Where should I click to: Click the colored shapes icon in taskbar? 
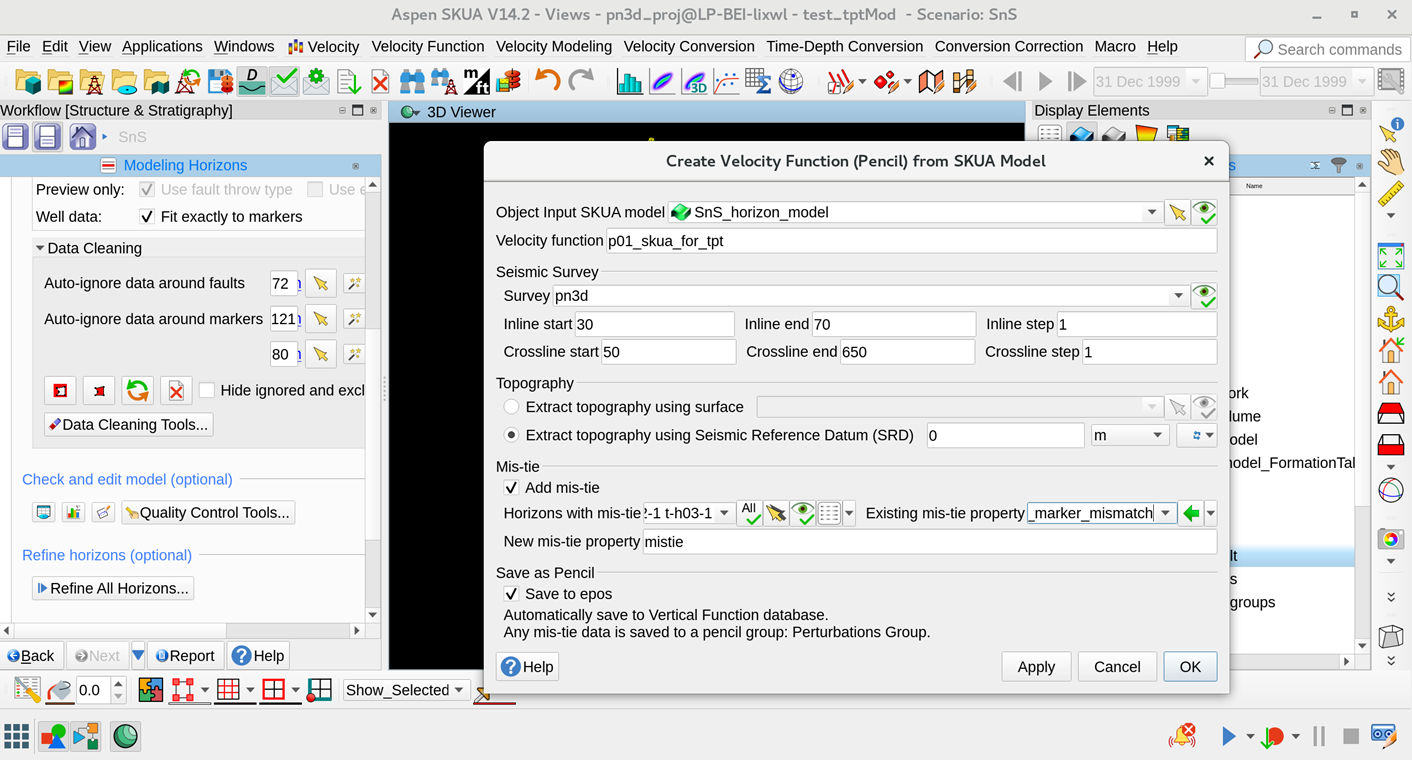click(53, 736)
